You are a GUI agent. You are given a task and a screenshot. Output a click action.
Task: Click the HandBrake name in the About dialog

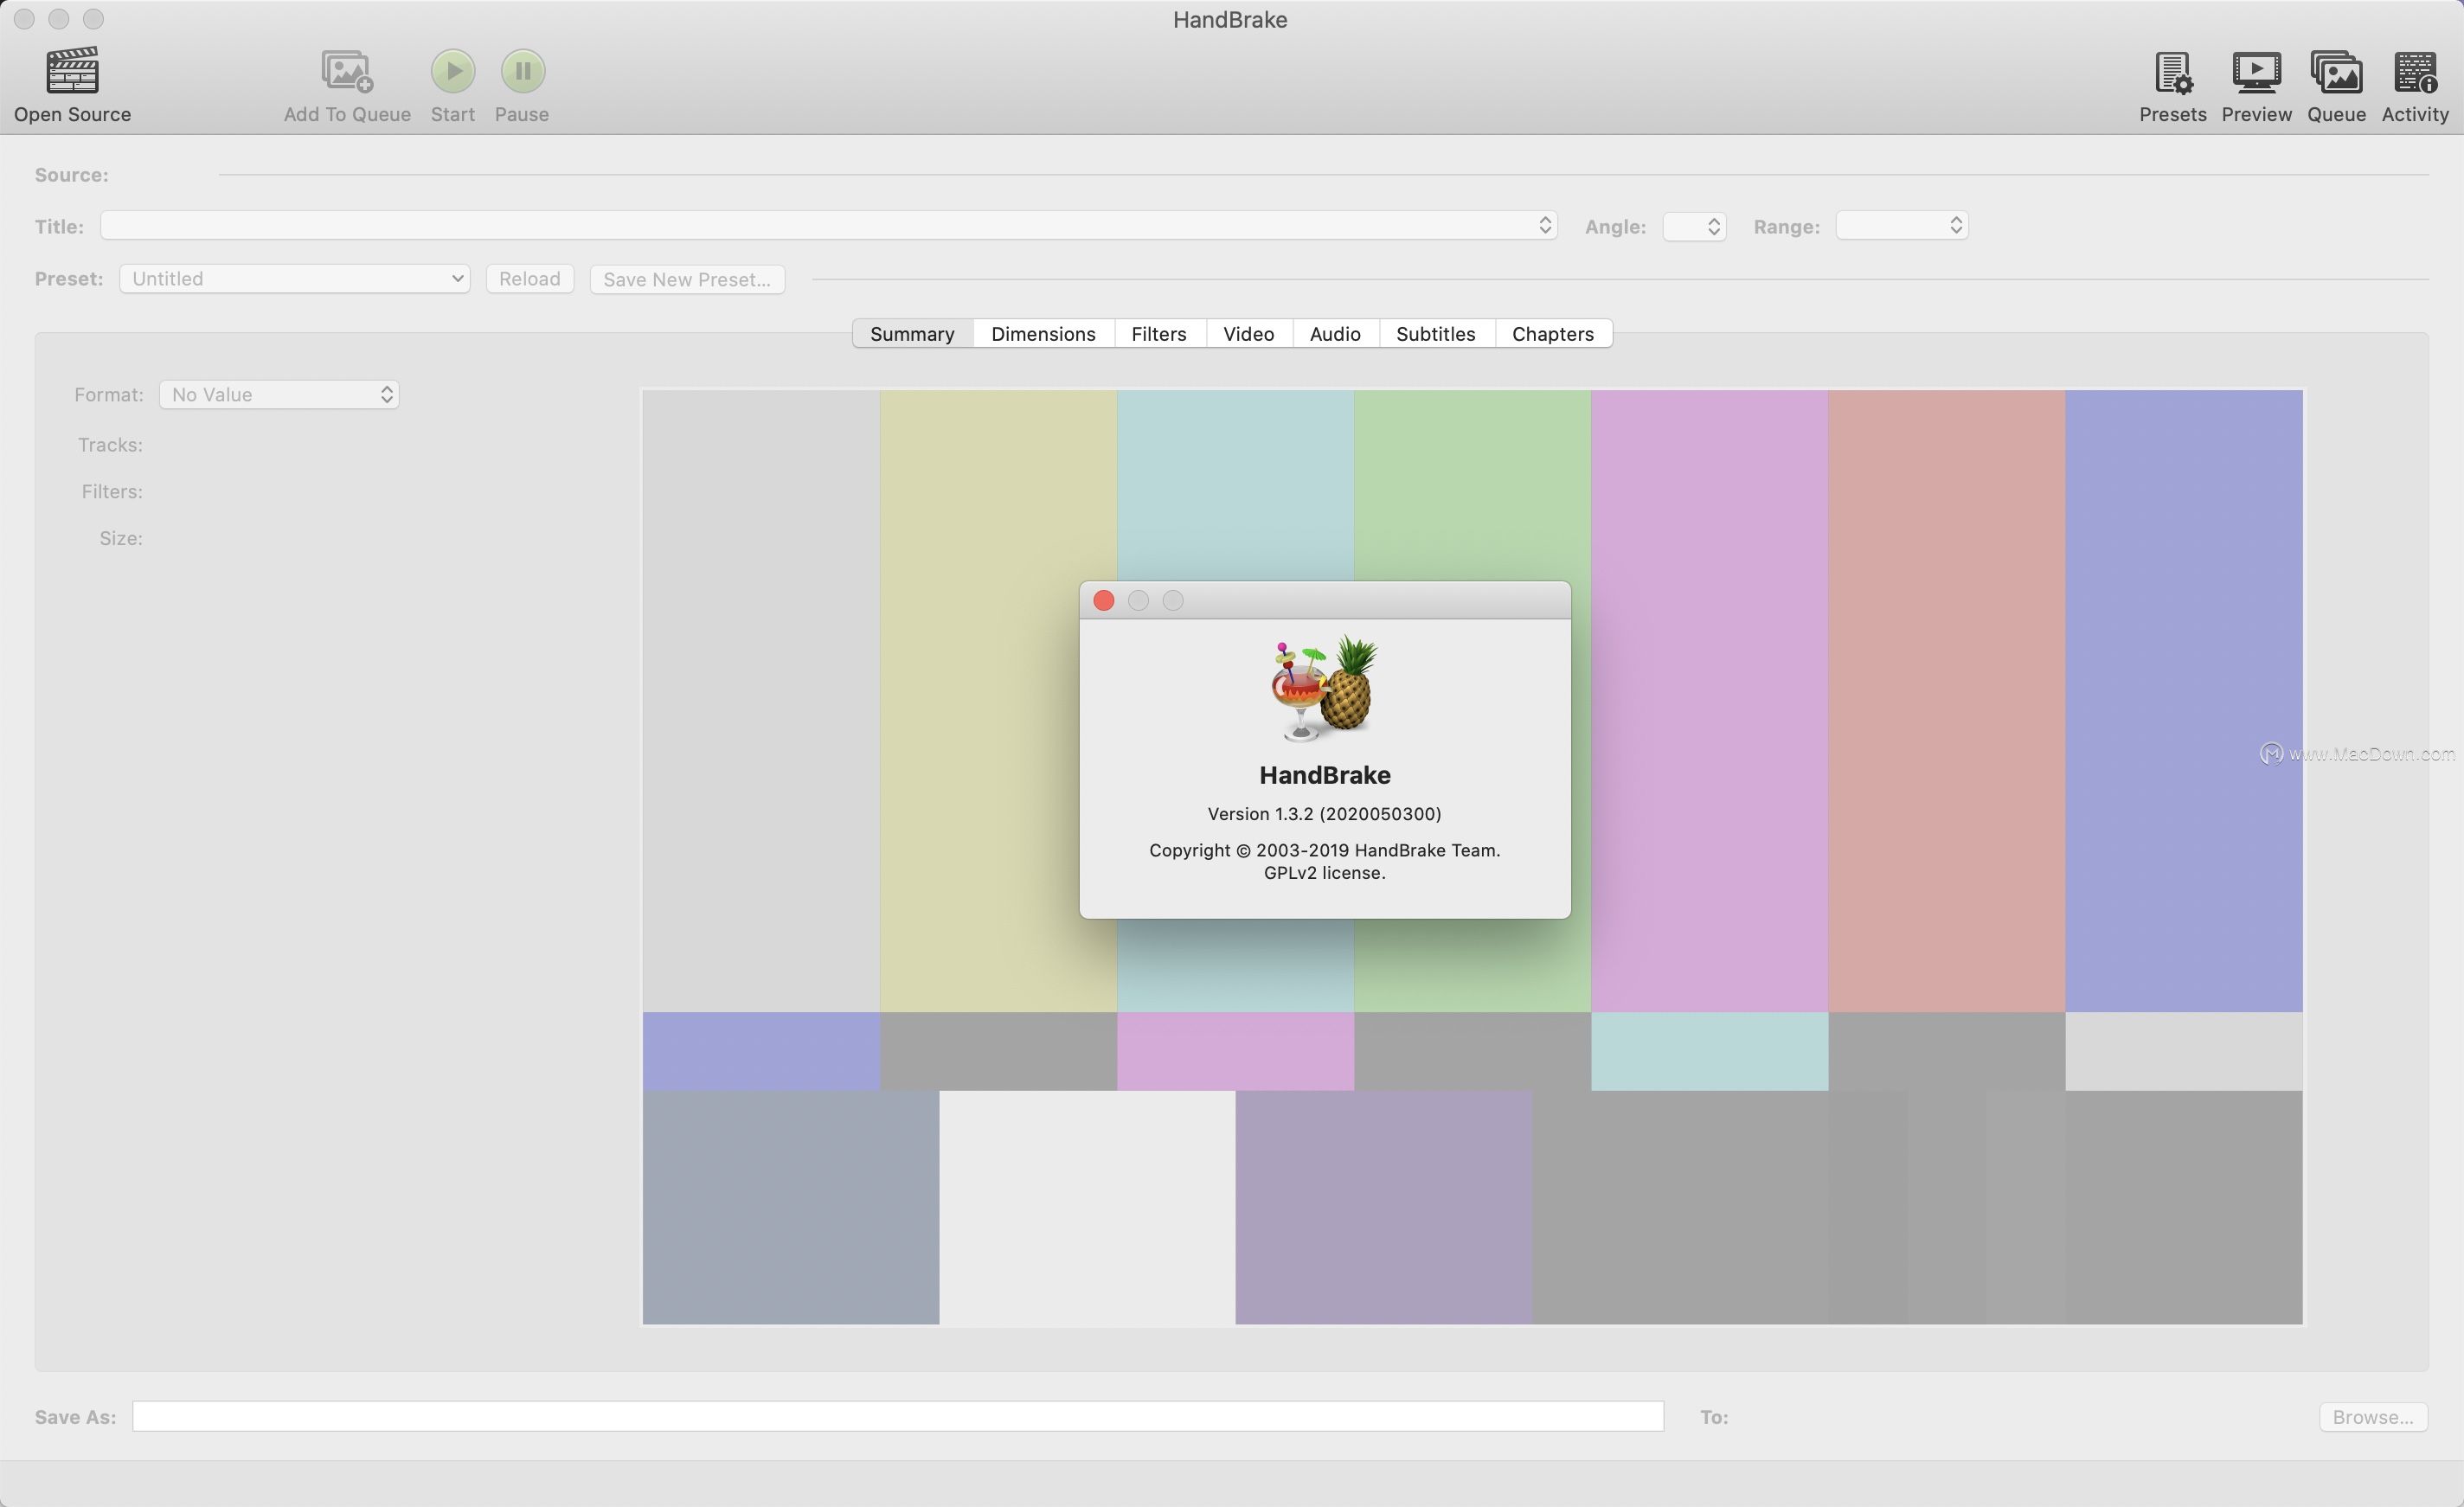[x=1324, y=775]
